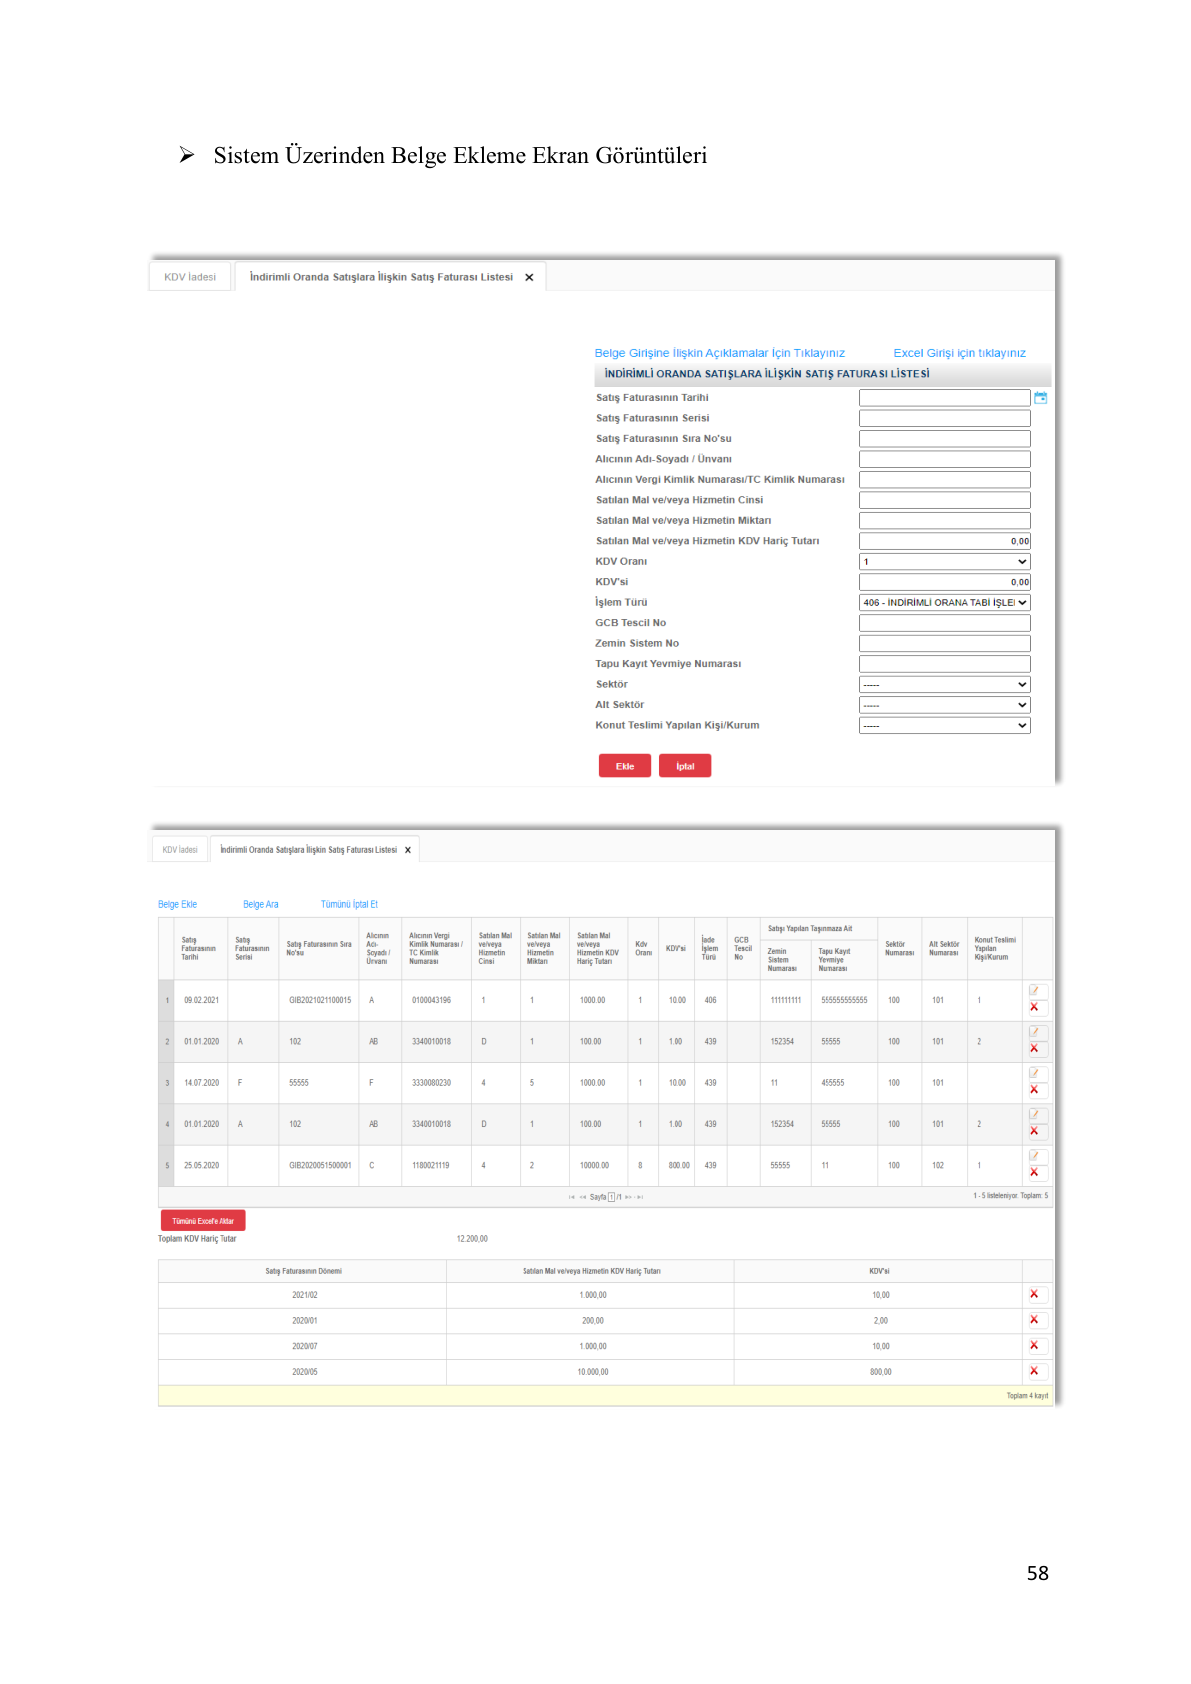Delete table row numbered 4
Viewport: 1191px width, 1684px height.
tap(1034, 1131)
